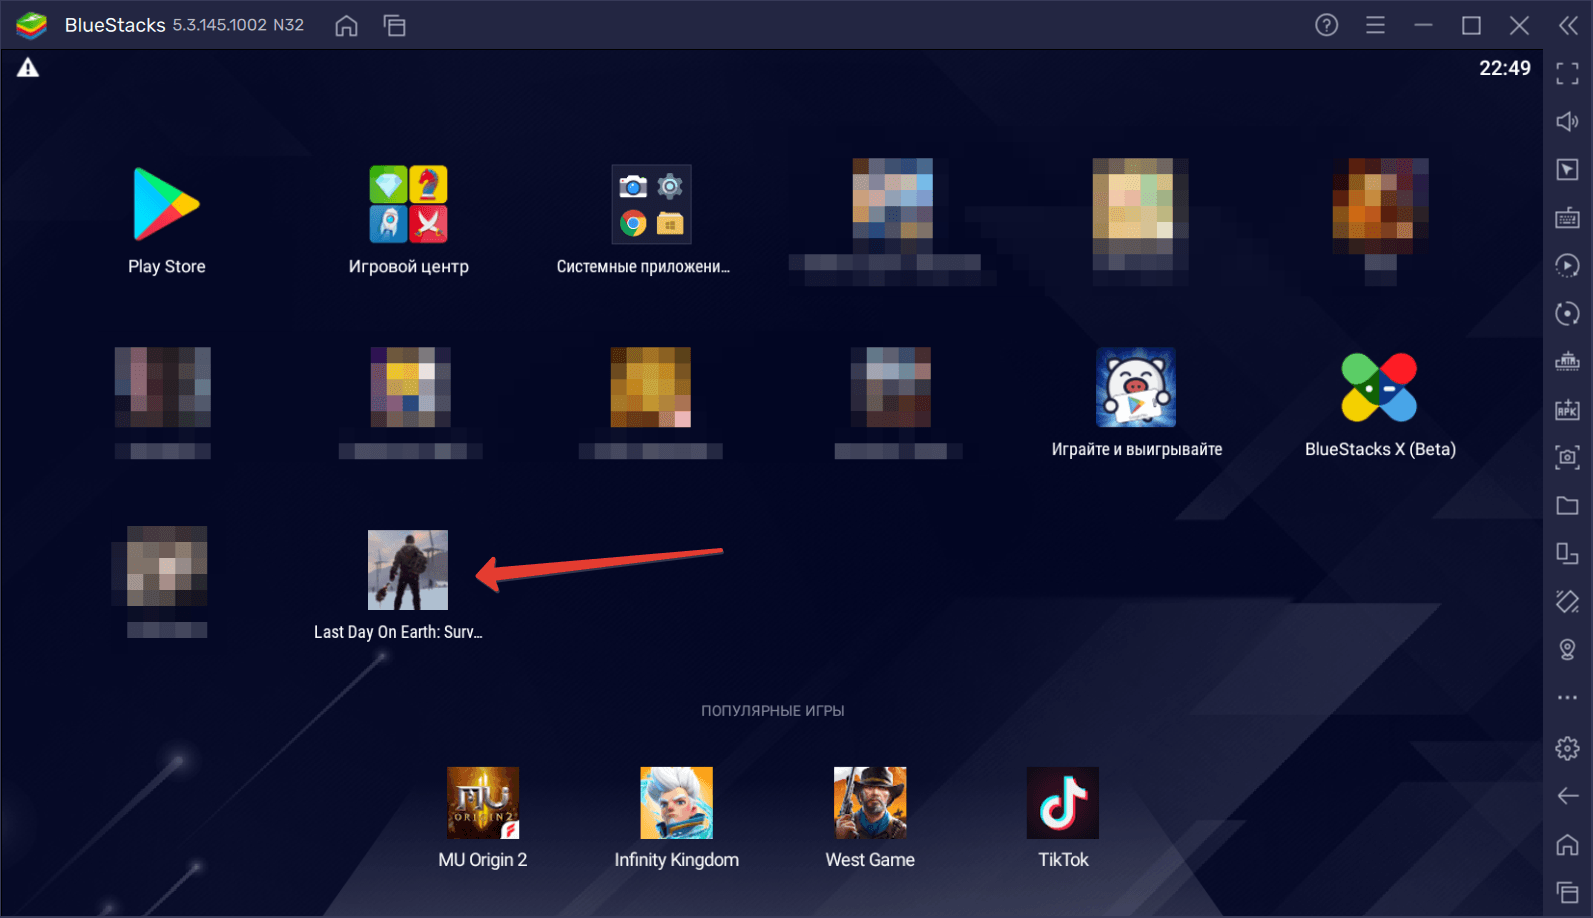
Task: Click the macro playback icon in sidebar
Action: 1568,266
